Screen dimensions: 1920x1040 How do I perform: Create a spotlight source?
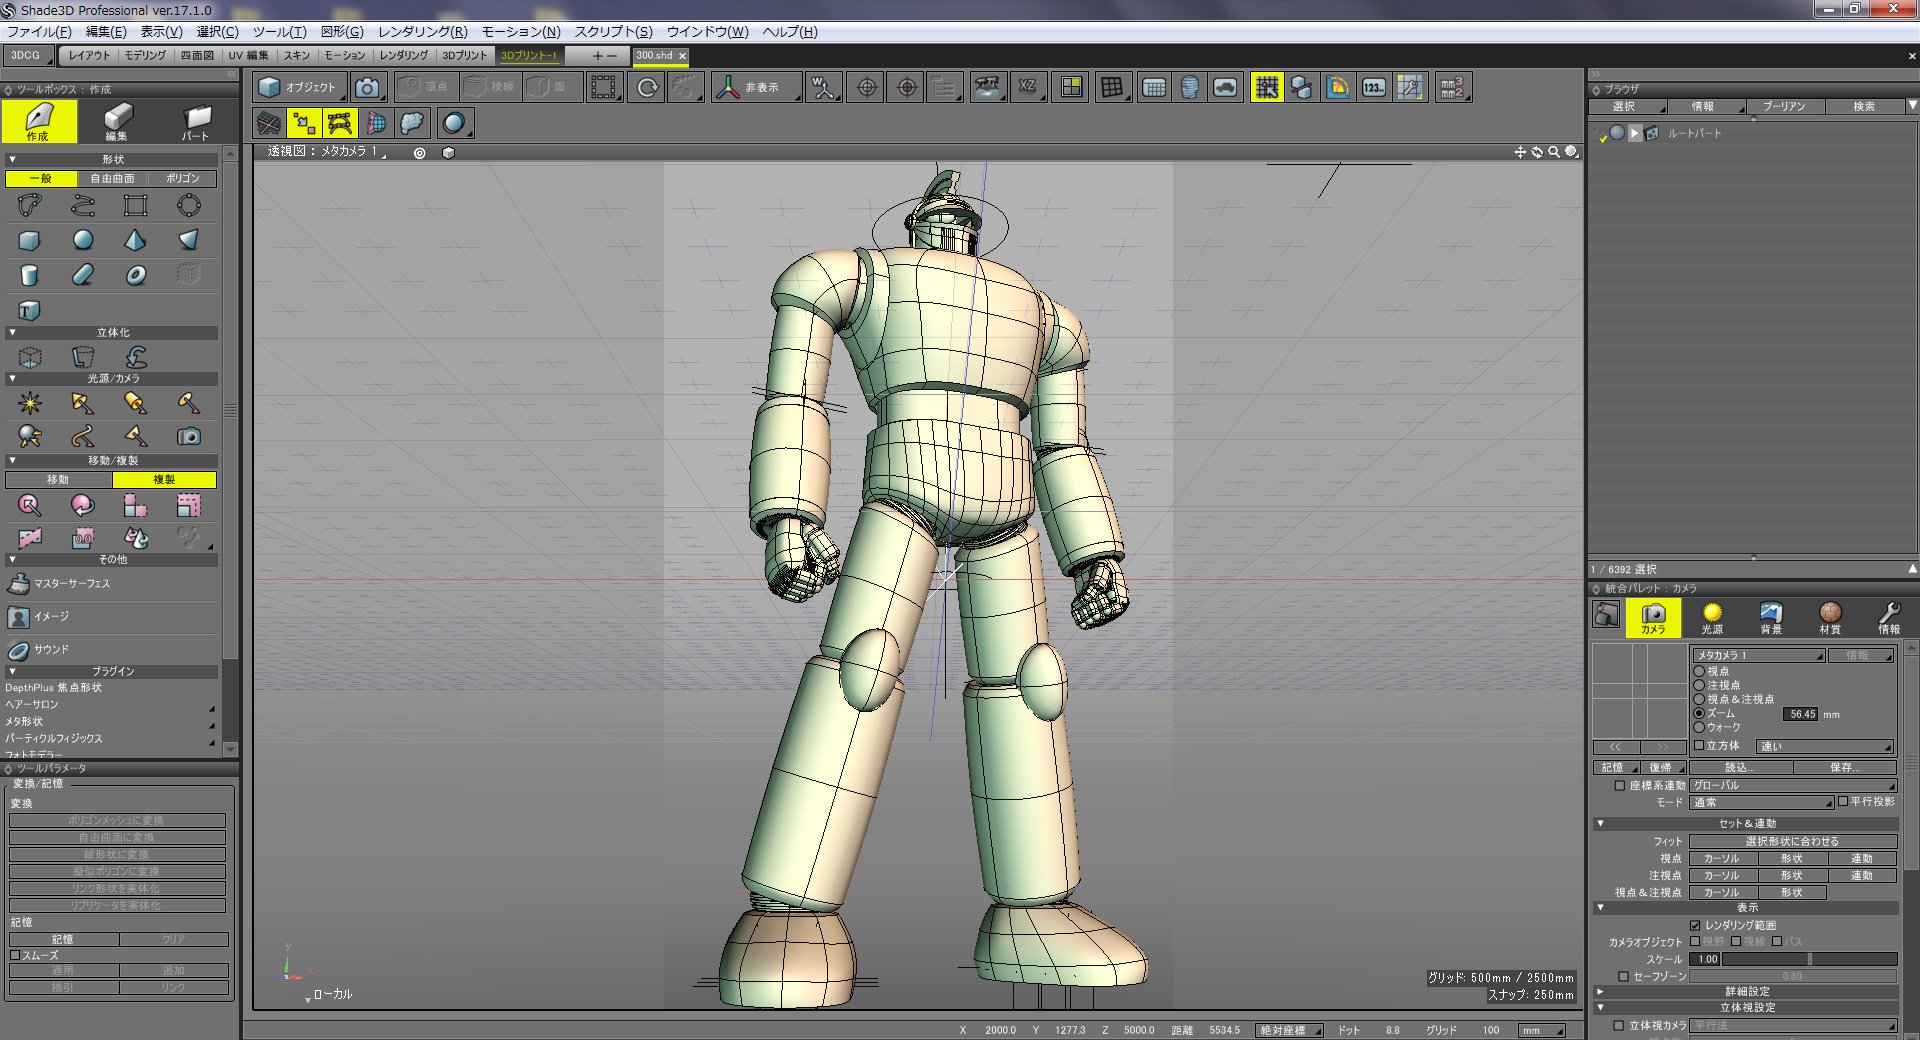[83, 403]
